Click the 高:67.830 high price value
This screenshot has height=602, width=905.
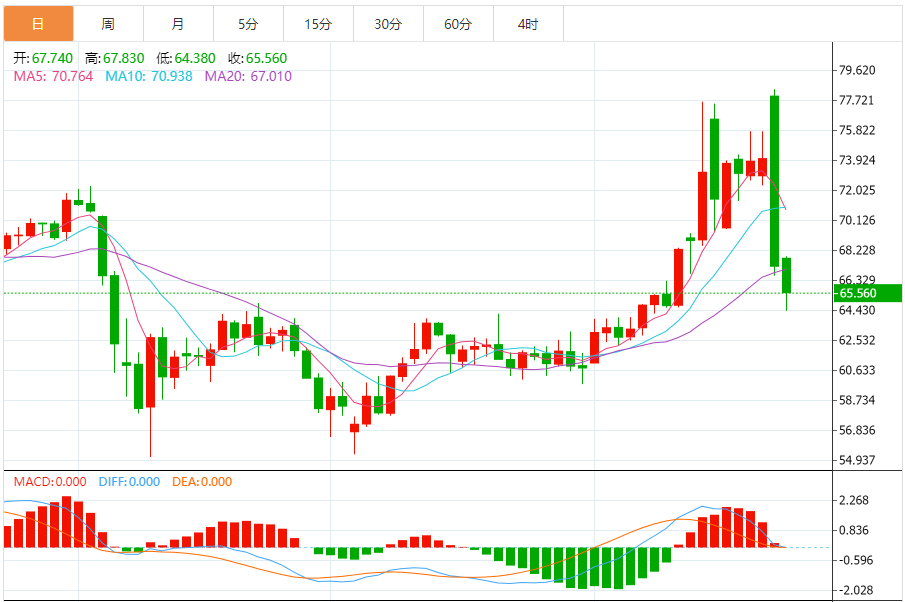(115, 58)
